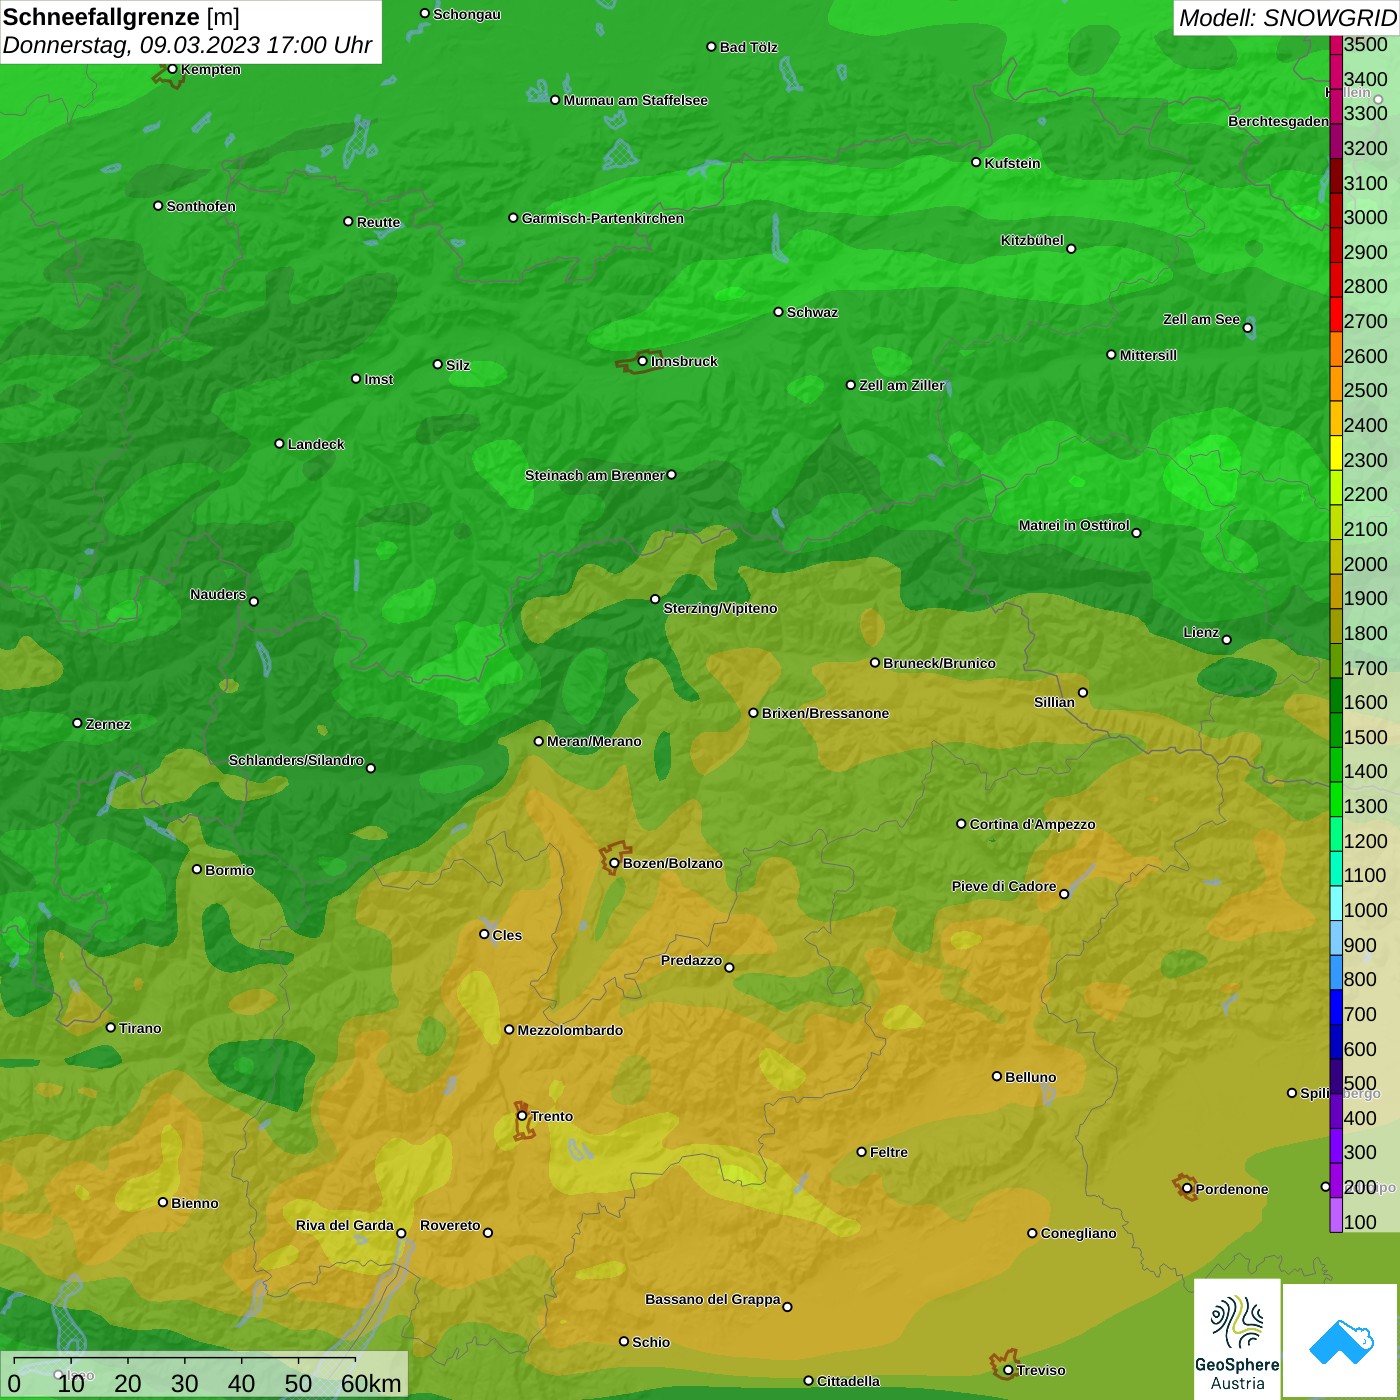
Task: Click the 'Zell am Ziller' label
Action: pos(902,385)
